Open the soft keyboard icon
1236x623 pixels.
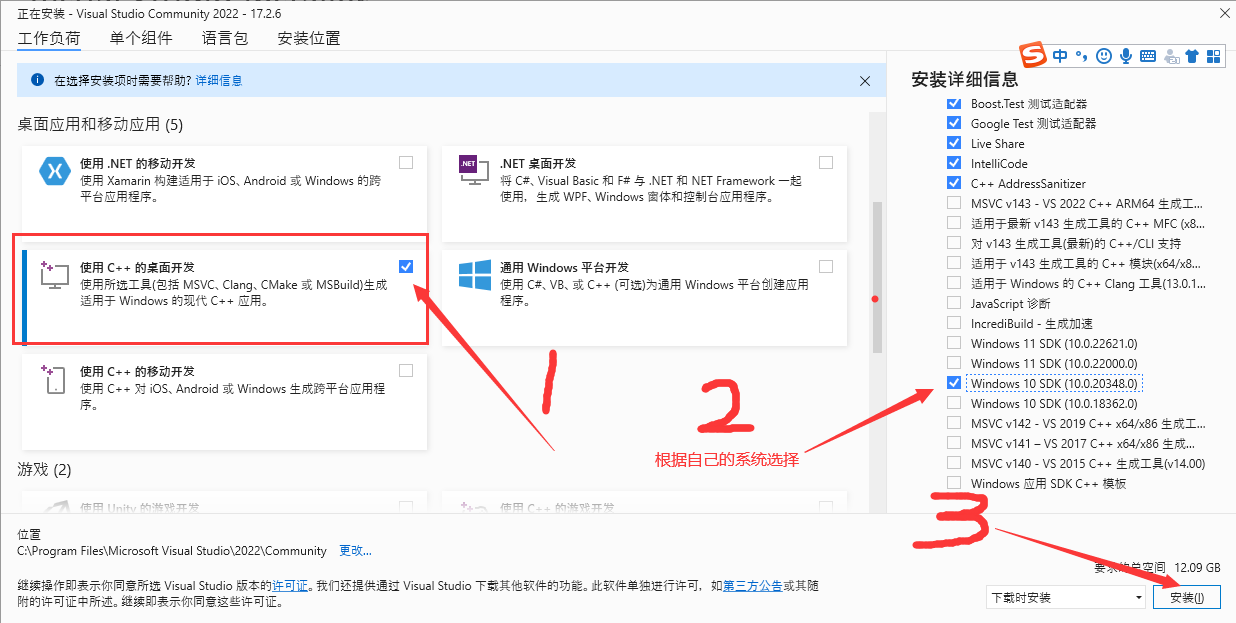1148,56
